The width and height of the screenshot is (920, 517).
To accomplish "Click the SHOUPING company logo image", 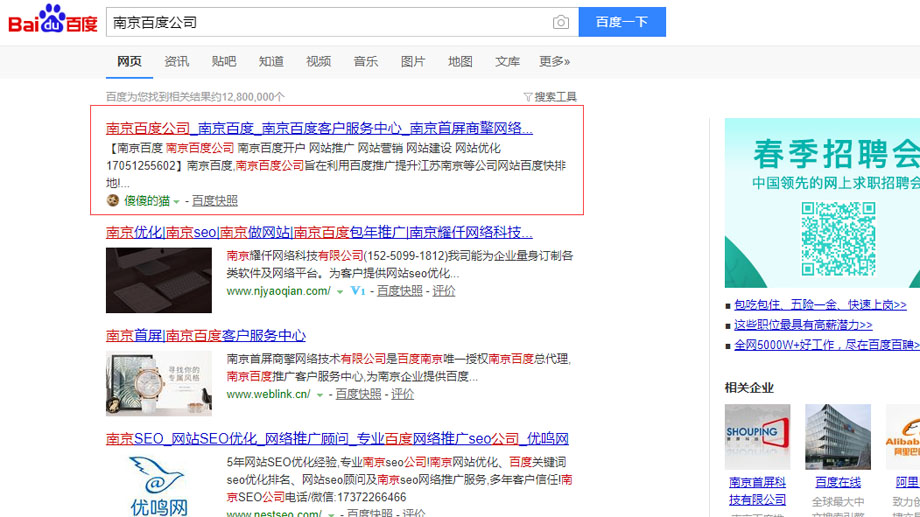I will click(x=757, y=437).
